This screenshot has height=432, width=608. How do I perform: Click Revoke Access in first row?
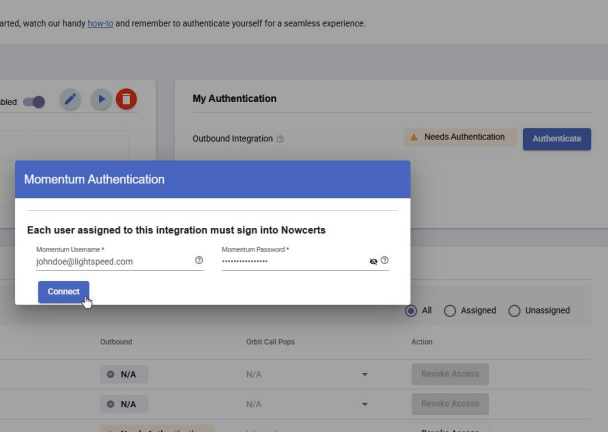click(450, 374)
